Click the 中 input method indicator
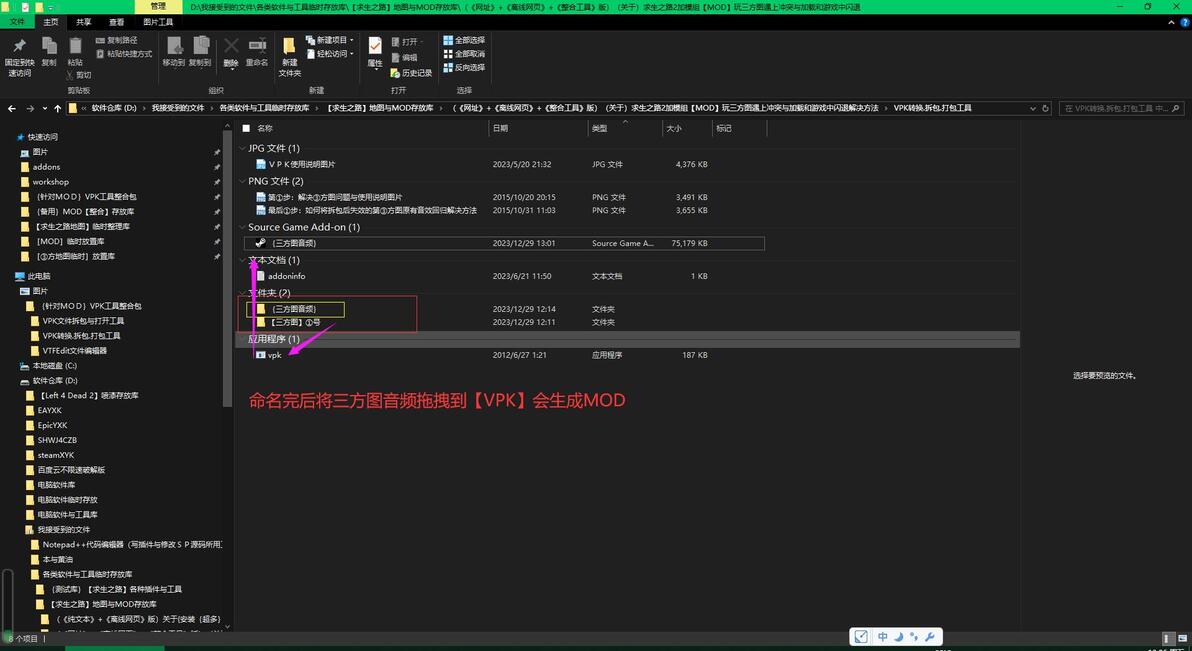This screenshot has height=651, width=1192. click(883, 637)
